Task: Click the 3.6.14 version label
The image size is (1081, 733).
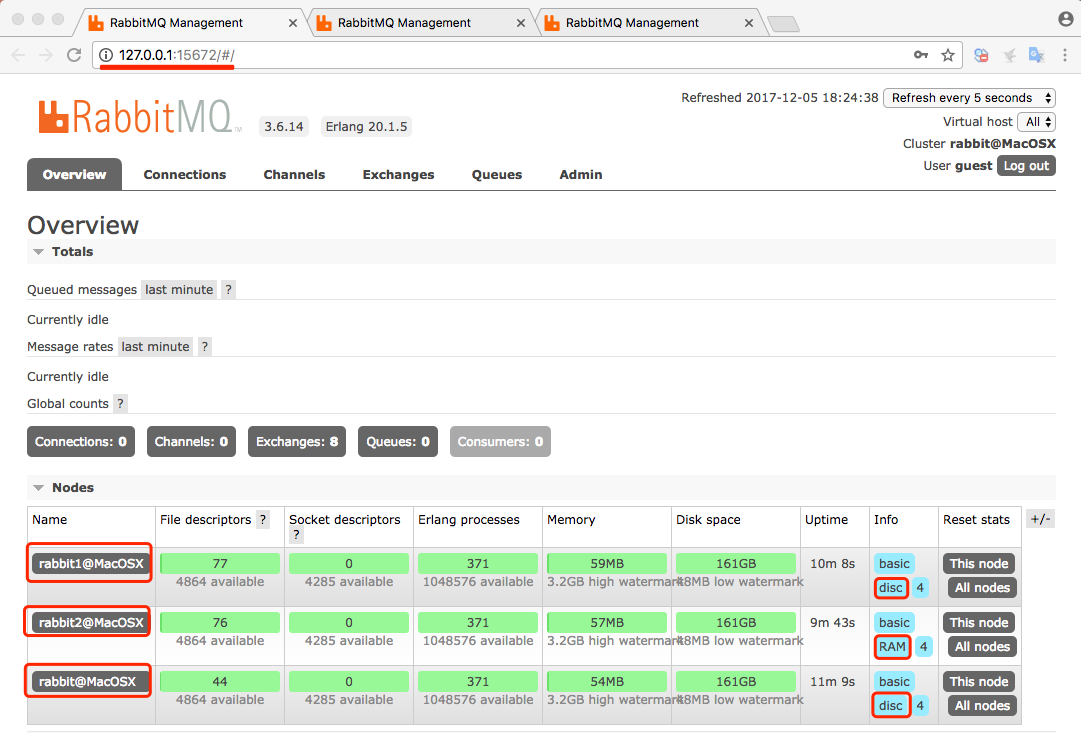Action: coord(283,127)
